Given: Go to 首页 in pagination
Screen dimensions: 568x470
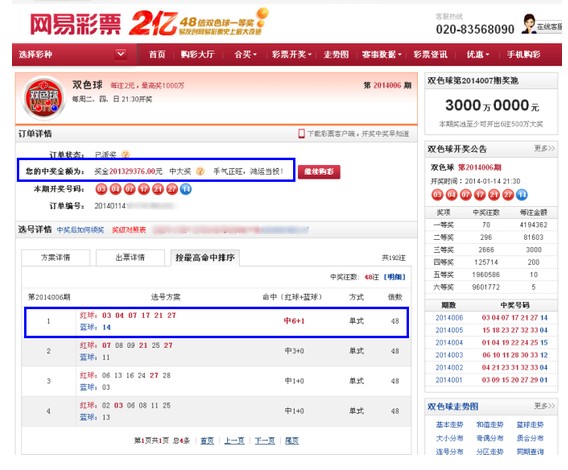Looking at the screenshot, I should pyautogui.click(x=207, y=441).
